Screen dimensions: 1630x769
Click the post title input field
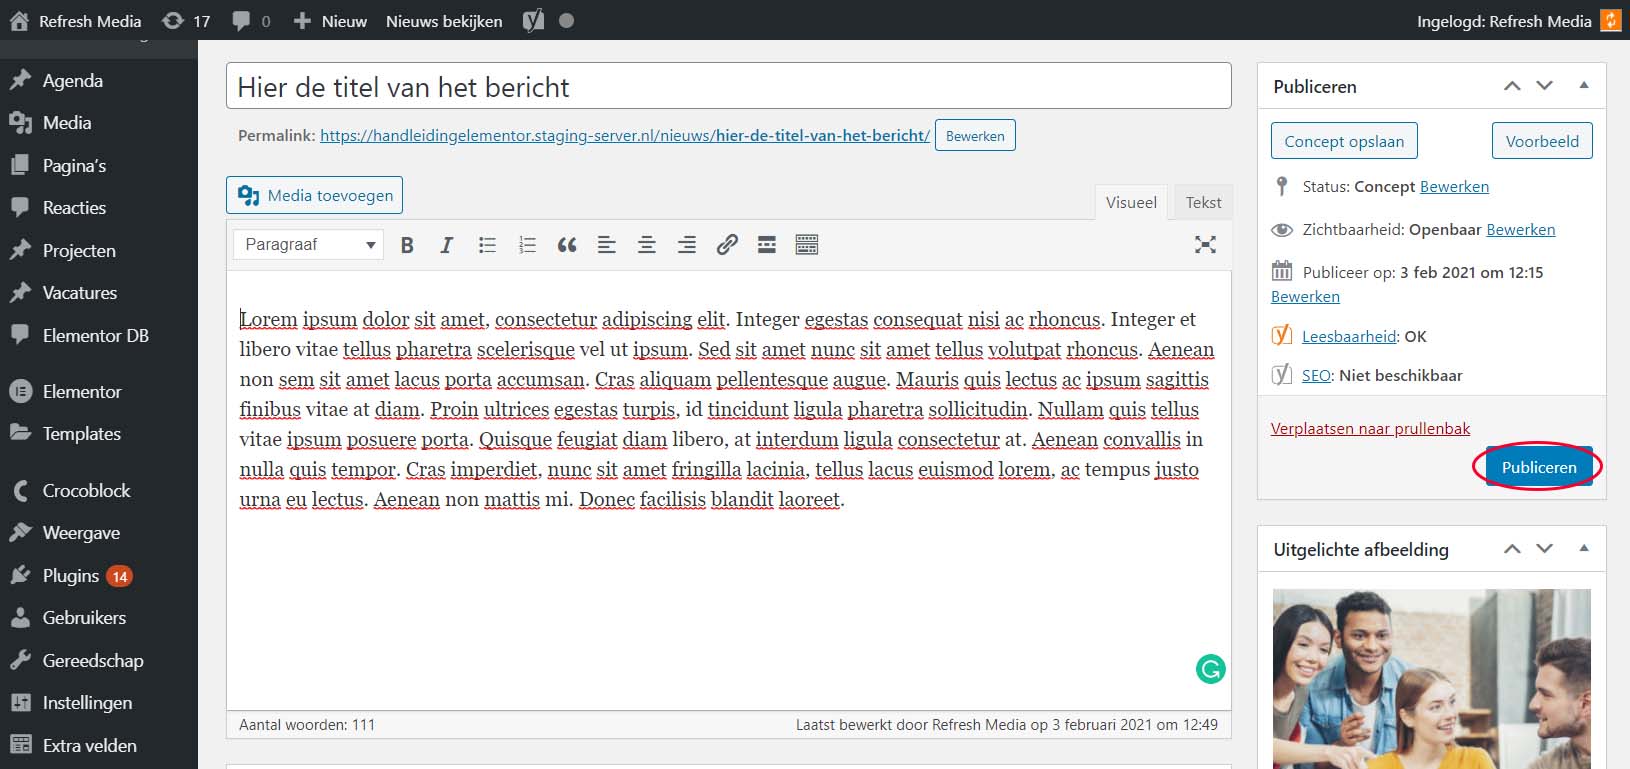pyautogui.click(x=728, y=87)
